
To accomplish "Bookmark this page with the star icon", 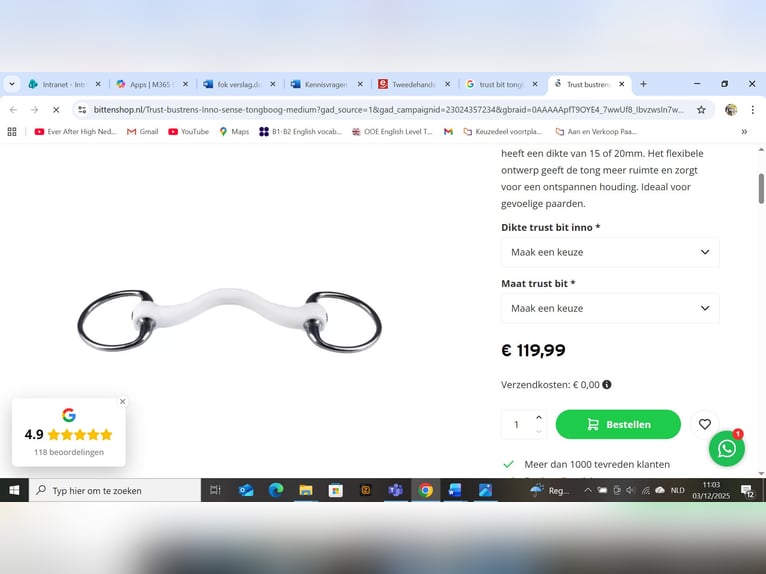I will click(x=701, y=110).
